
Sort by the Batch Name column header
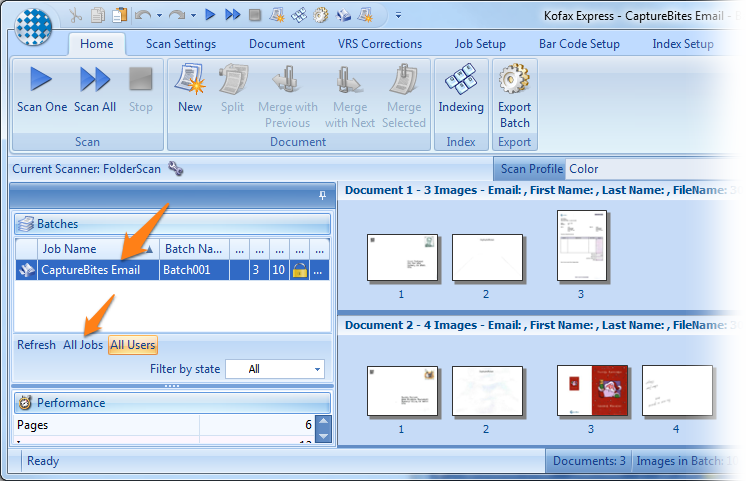(x=194, y=249)
